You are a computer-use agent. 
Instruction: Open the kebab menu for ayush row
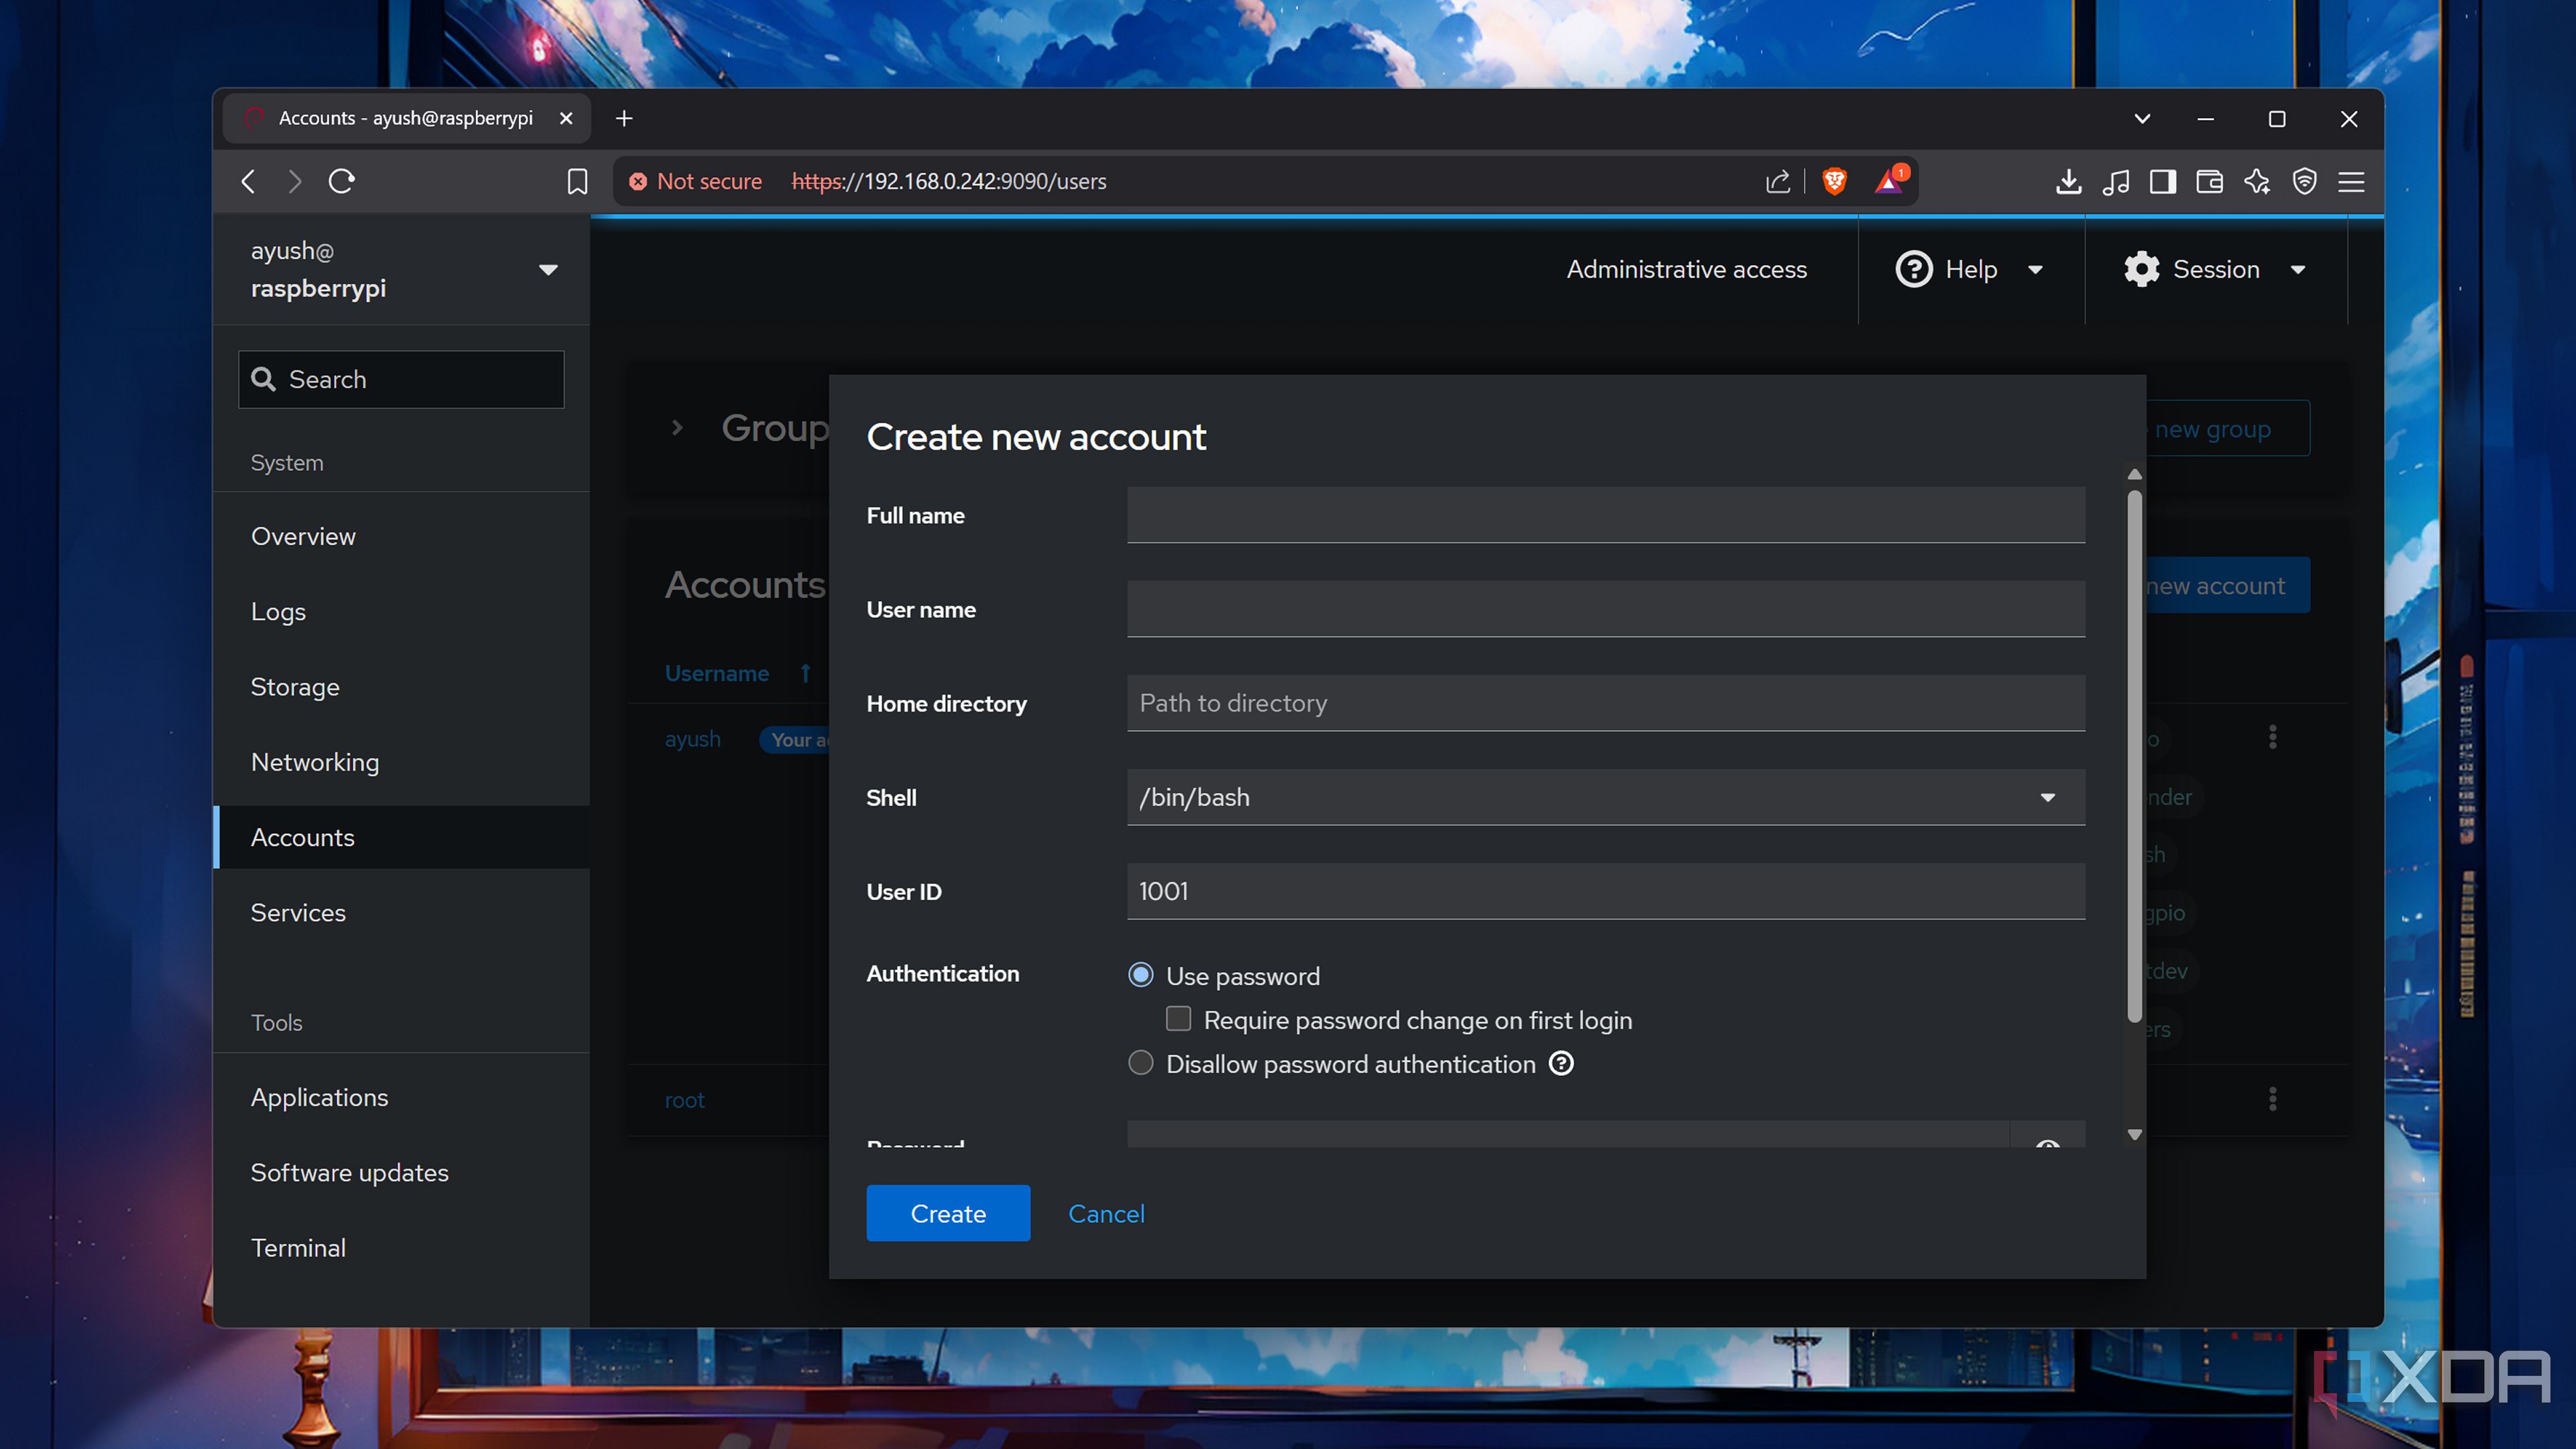2272,737
